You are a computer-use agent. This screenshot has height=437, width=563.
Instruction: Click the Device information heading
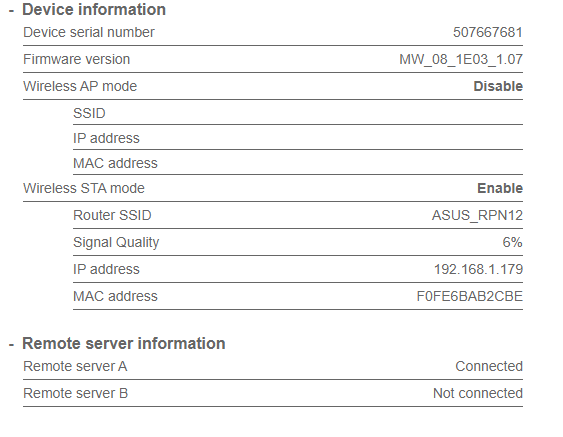[94, 10]
